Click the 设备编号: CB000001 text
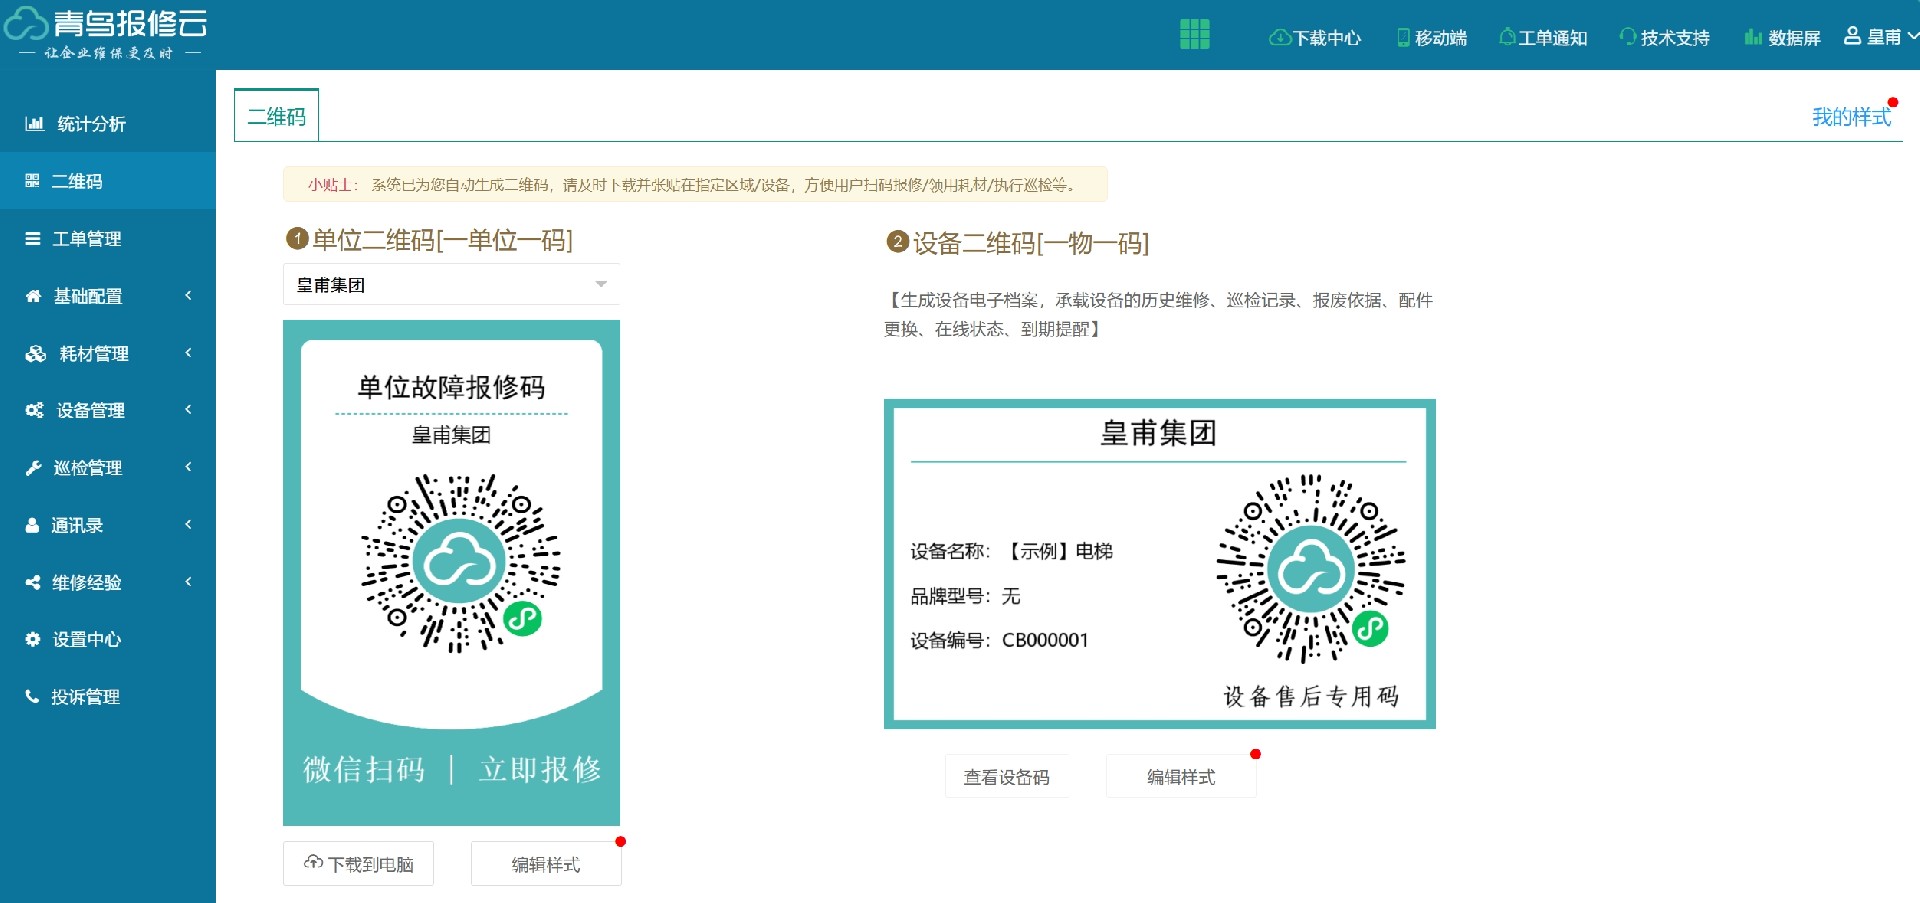 tap(999, 640)
